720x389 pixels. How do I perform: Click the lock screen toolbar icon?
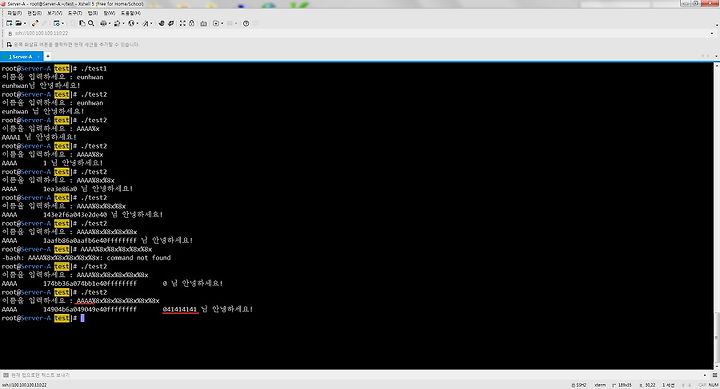(191, 23)
